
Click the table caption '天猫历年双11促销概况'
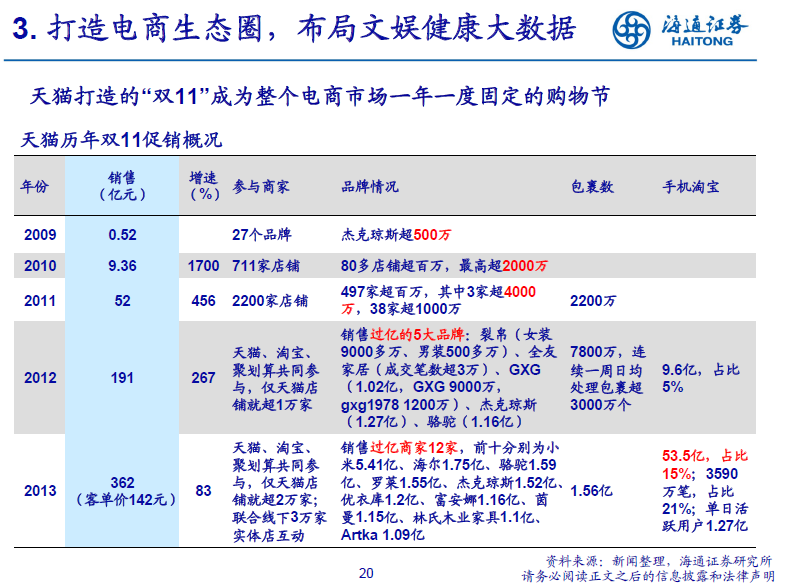point(121,140)
